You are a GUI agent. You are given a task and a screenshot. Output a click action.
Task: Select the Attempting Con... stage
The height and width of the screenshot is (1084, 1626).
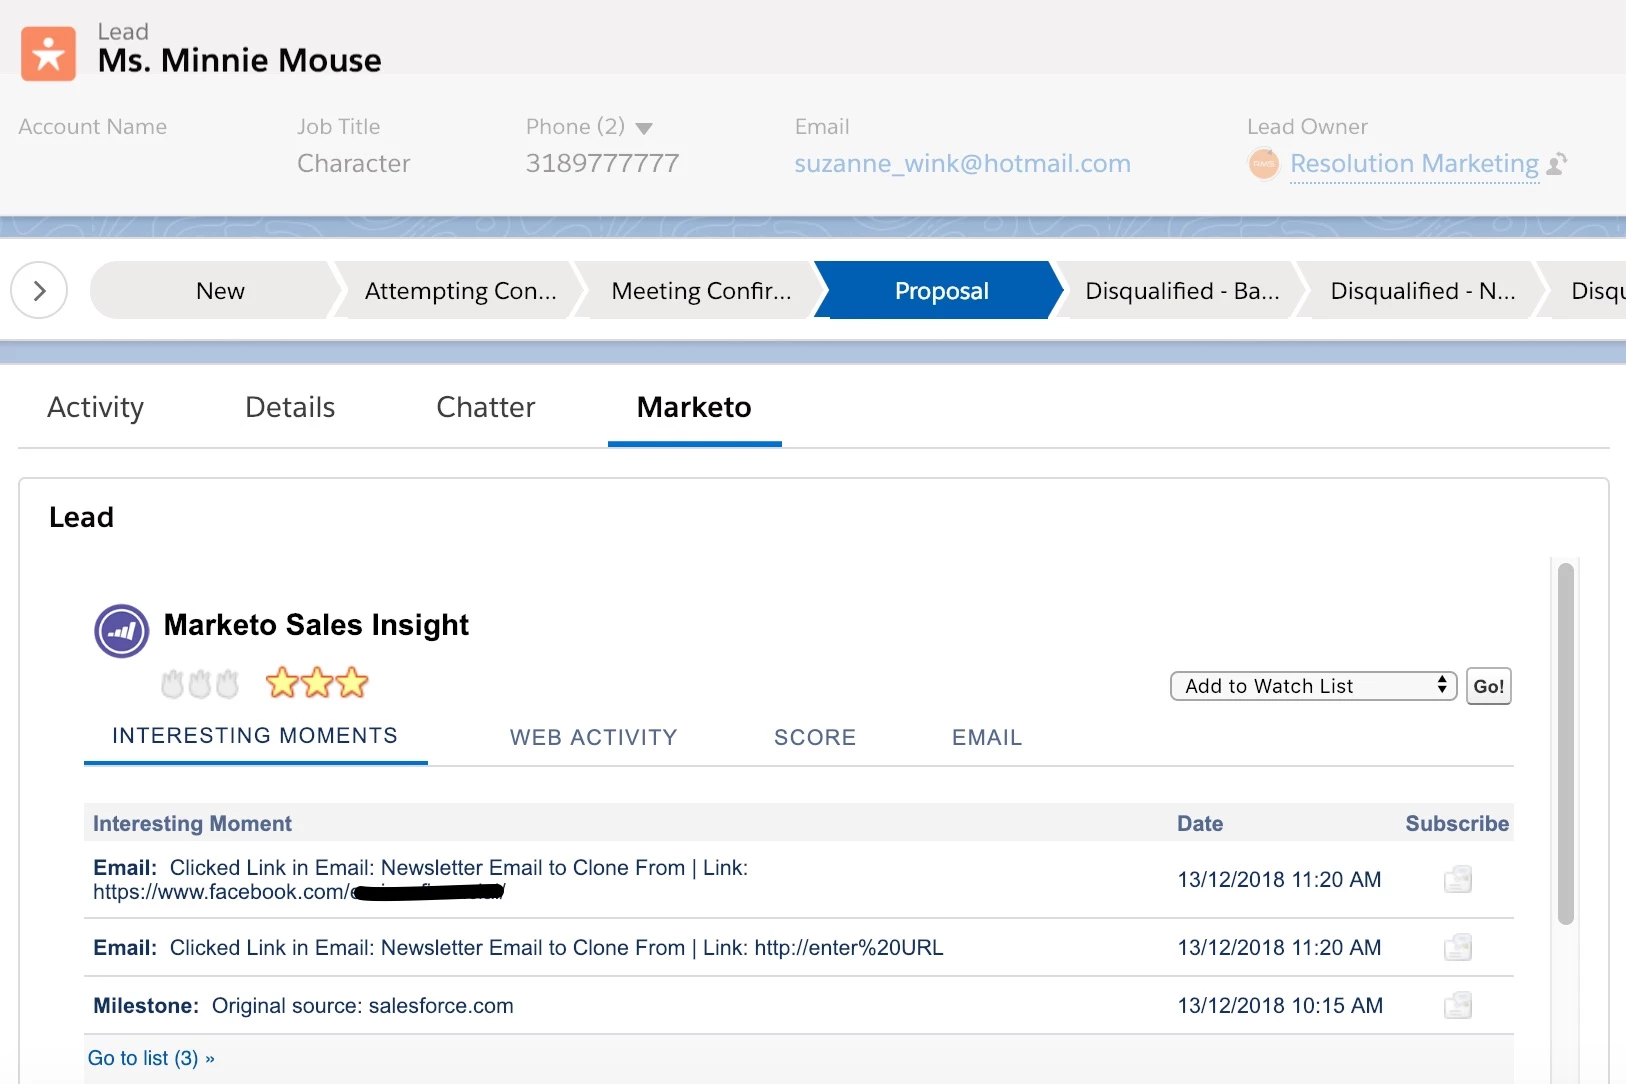tap(460, 291)
